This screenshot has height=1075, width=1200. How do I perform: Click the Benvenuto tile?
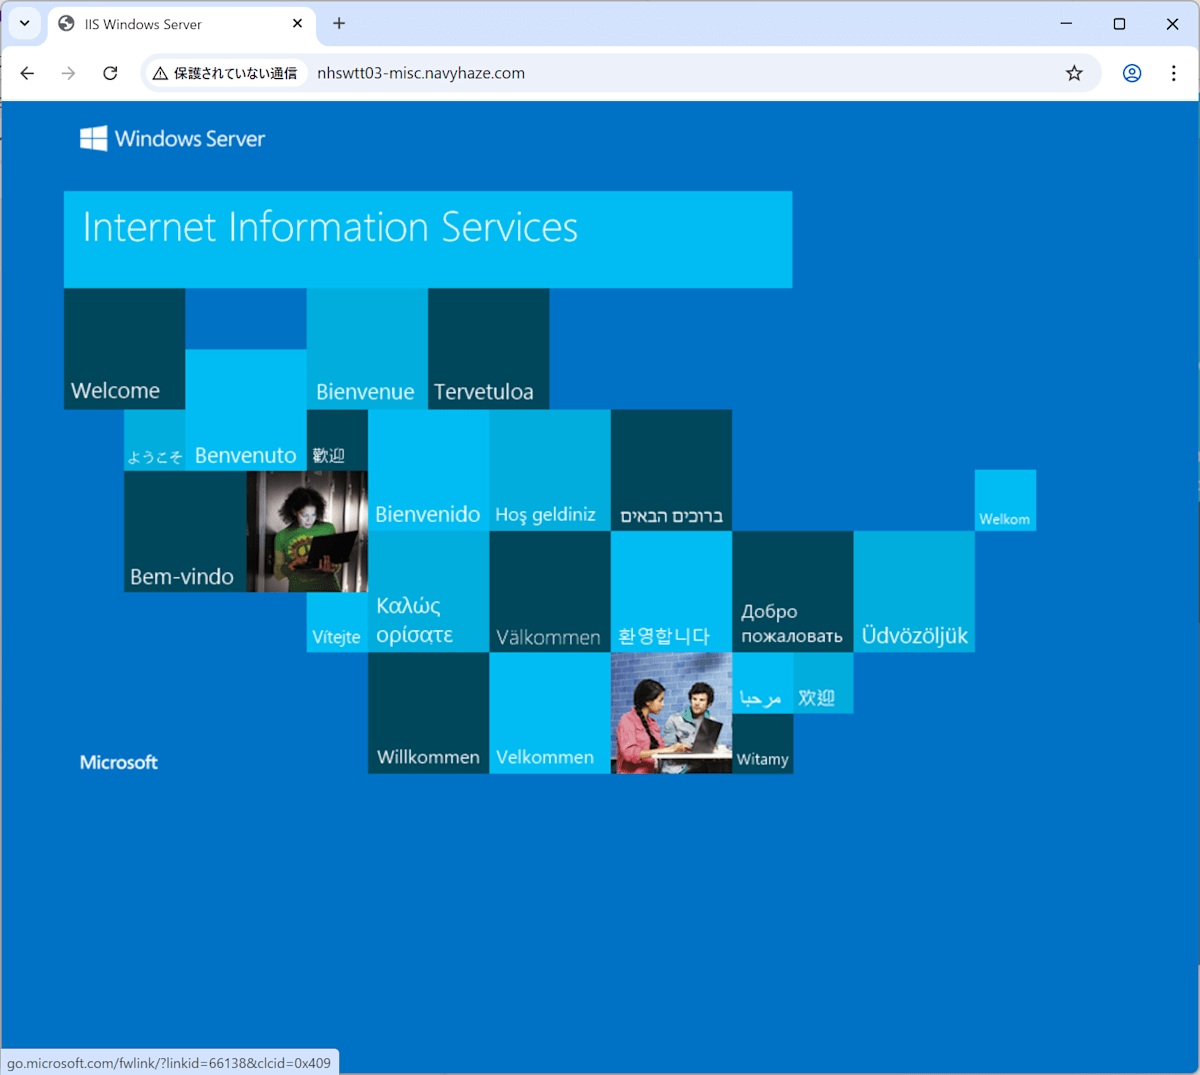click(246, 409)
